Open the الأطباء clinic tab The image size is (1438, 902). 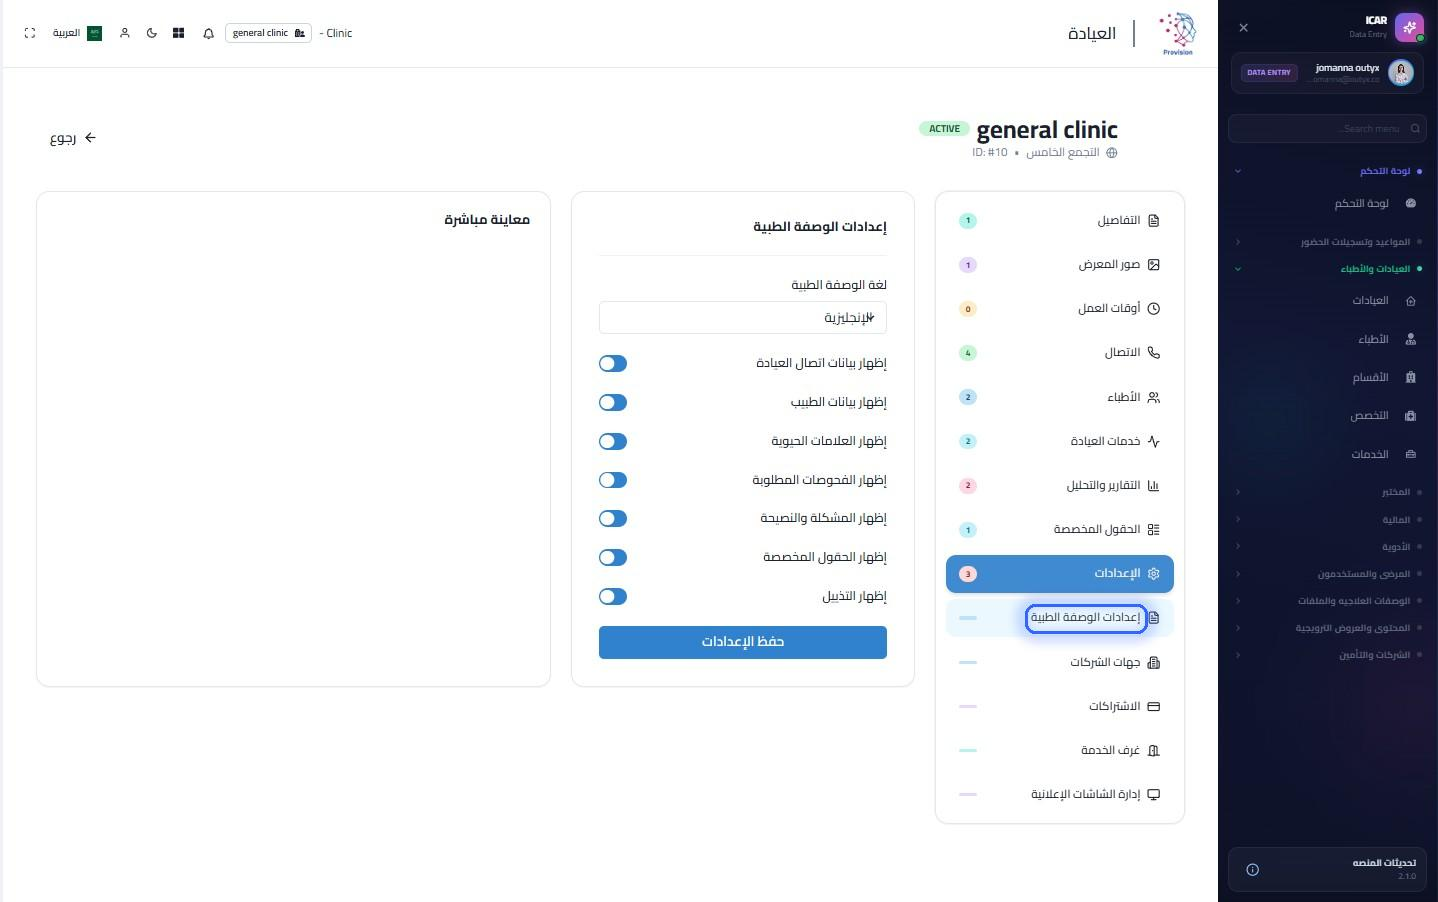(x=1060, y=398)
